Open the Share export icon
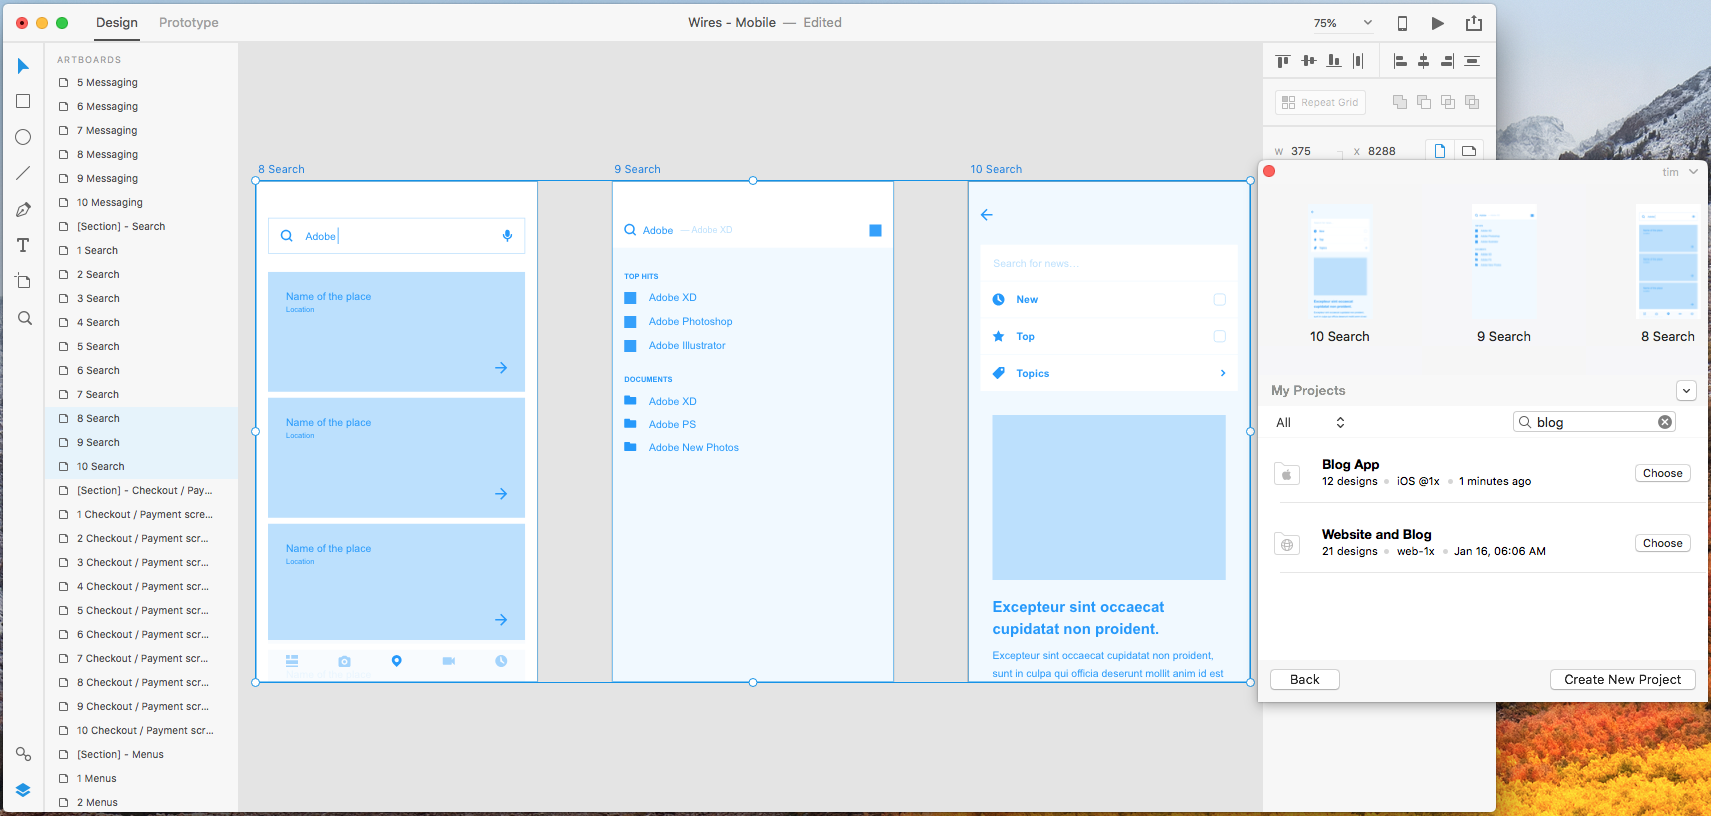This screenshot has width=1711, height=816. [x=1474, y=23]
